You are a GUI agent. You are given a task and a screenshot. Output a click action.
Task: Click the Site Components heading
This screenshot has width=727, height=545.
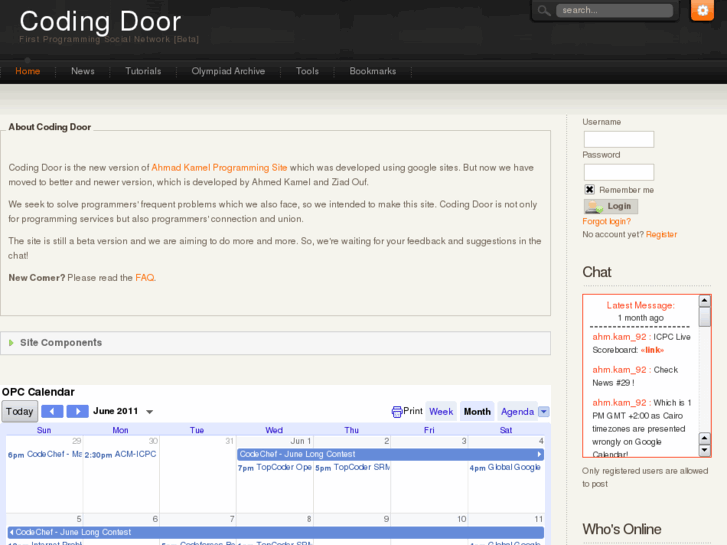coord(61,342)
